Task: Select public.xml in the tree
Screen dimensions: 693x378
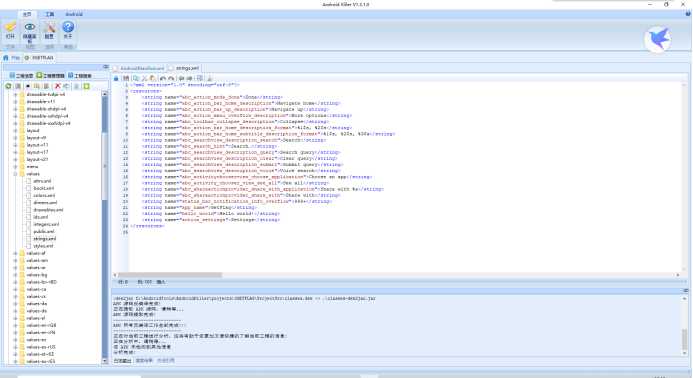Action: [44, 232]
